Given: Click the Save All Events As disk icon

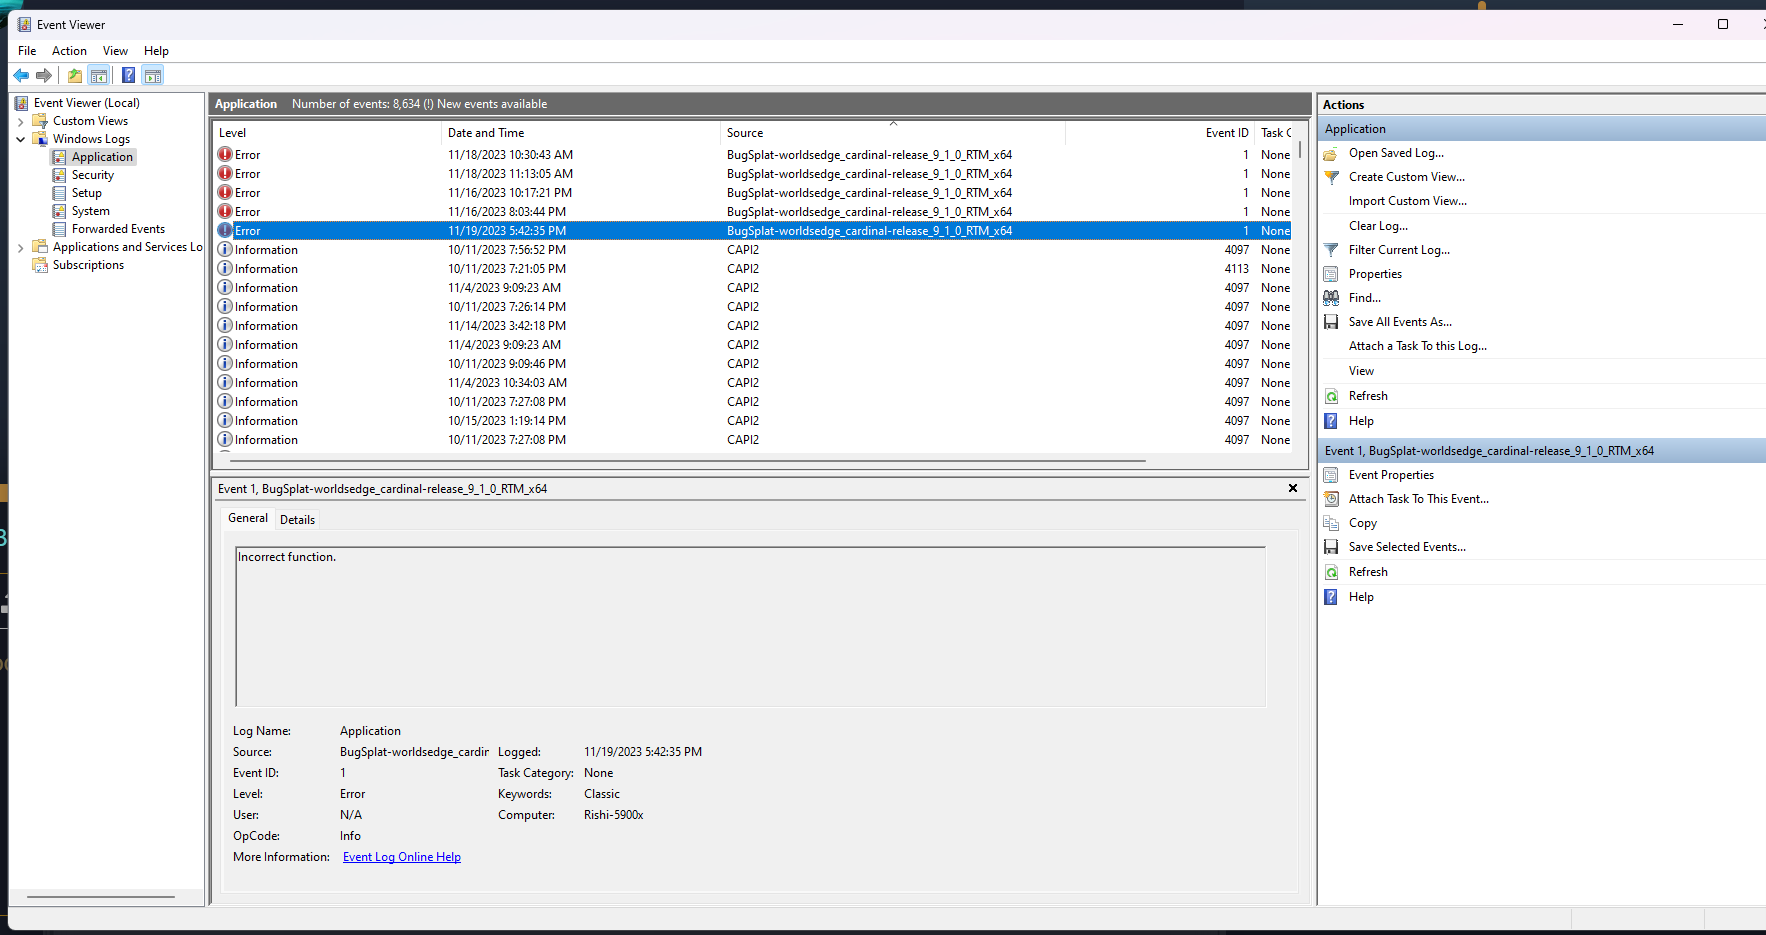Looking at the screenshot, I should coord(1330,321).
